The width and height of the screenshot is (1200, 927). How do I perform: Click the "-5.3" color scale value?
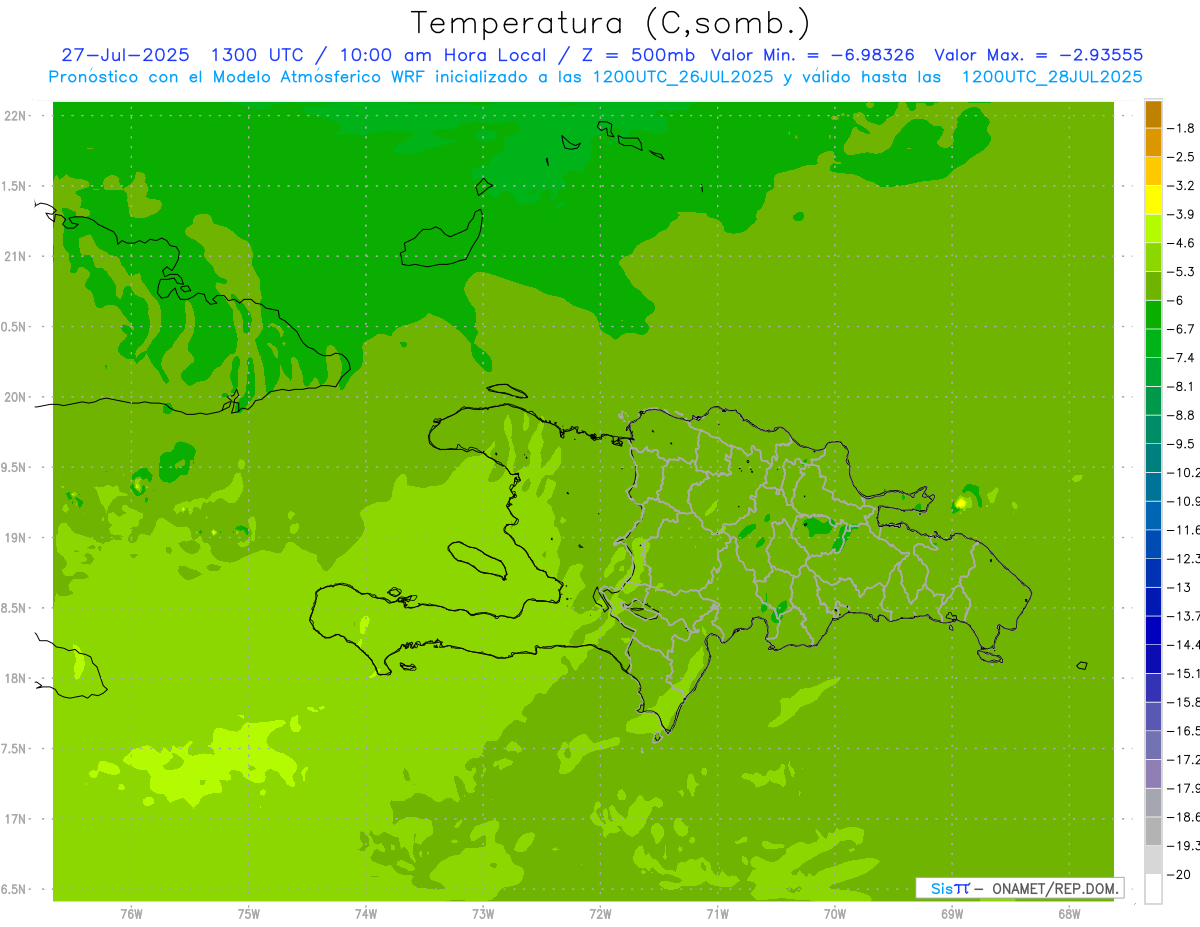1182,271
